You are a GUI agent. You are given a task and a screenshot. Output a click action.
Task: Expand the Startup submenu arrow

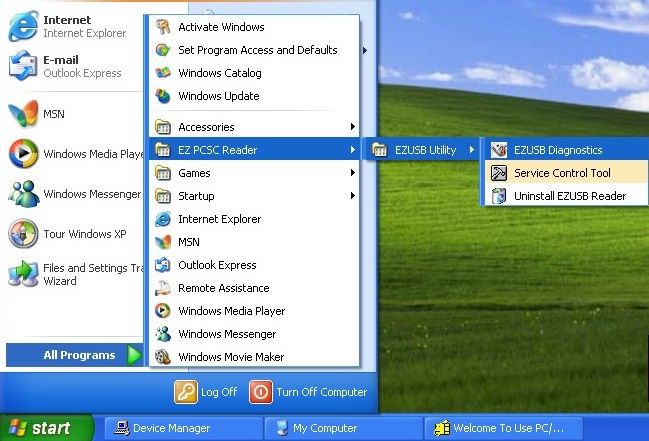353,196
